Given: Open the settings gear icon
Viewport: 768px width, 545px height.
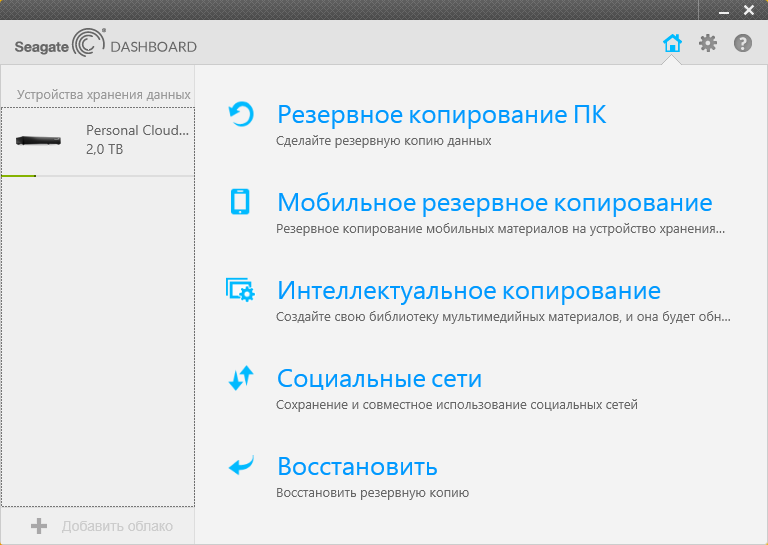Looking at the screenshot, I should coord(708,43).
